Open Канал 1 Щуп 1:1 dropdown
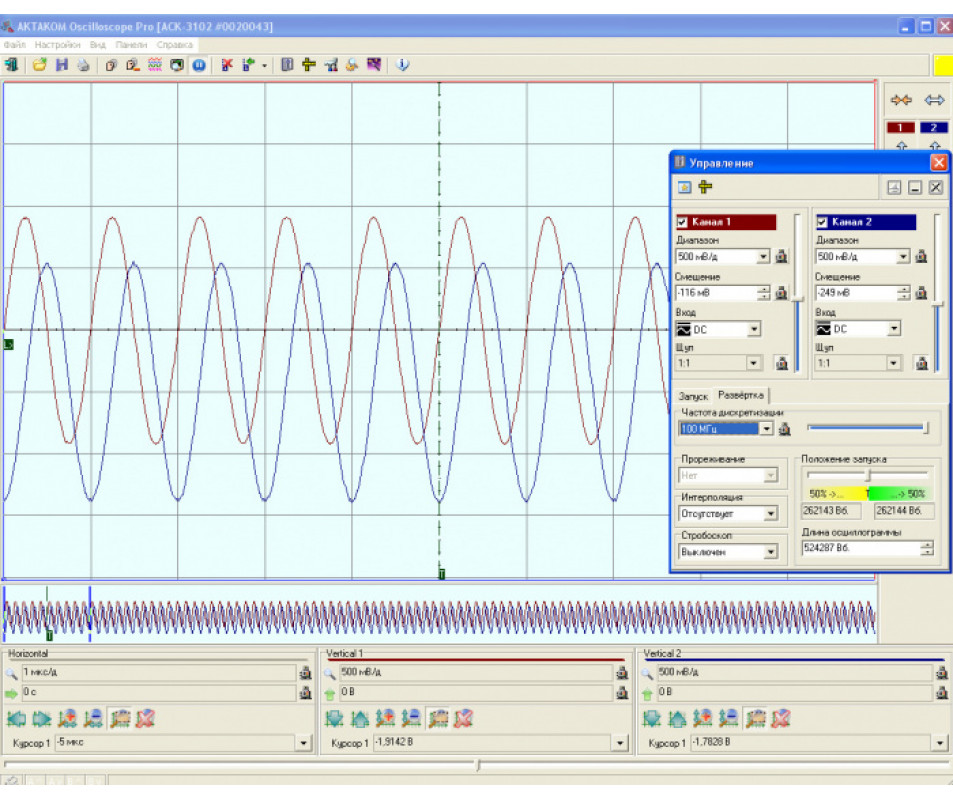Screen dimensions: 953x800 753,363
